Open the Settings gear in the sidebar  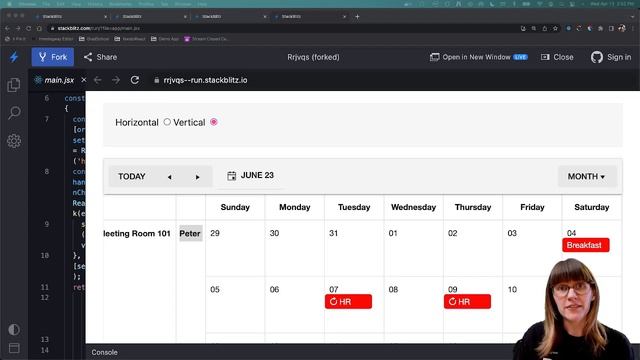tap(14, 141)
